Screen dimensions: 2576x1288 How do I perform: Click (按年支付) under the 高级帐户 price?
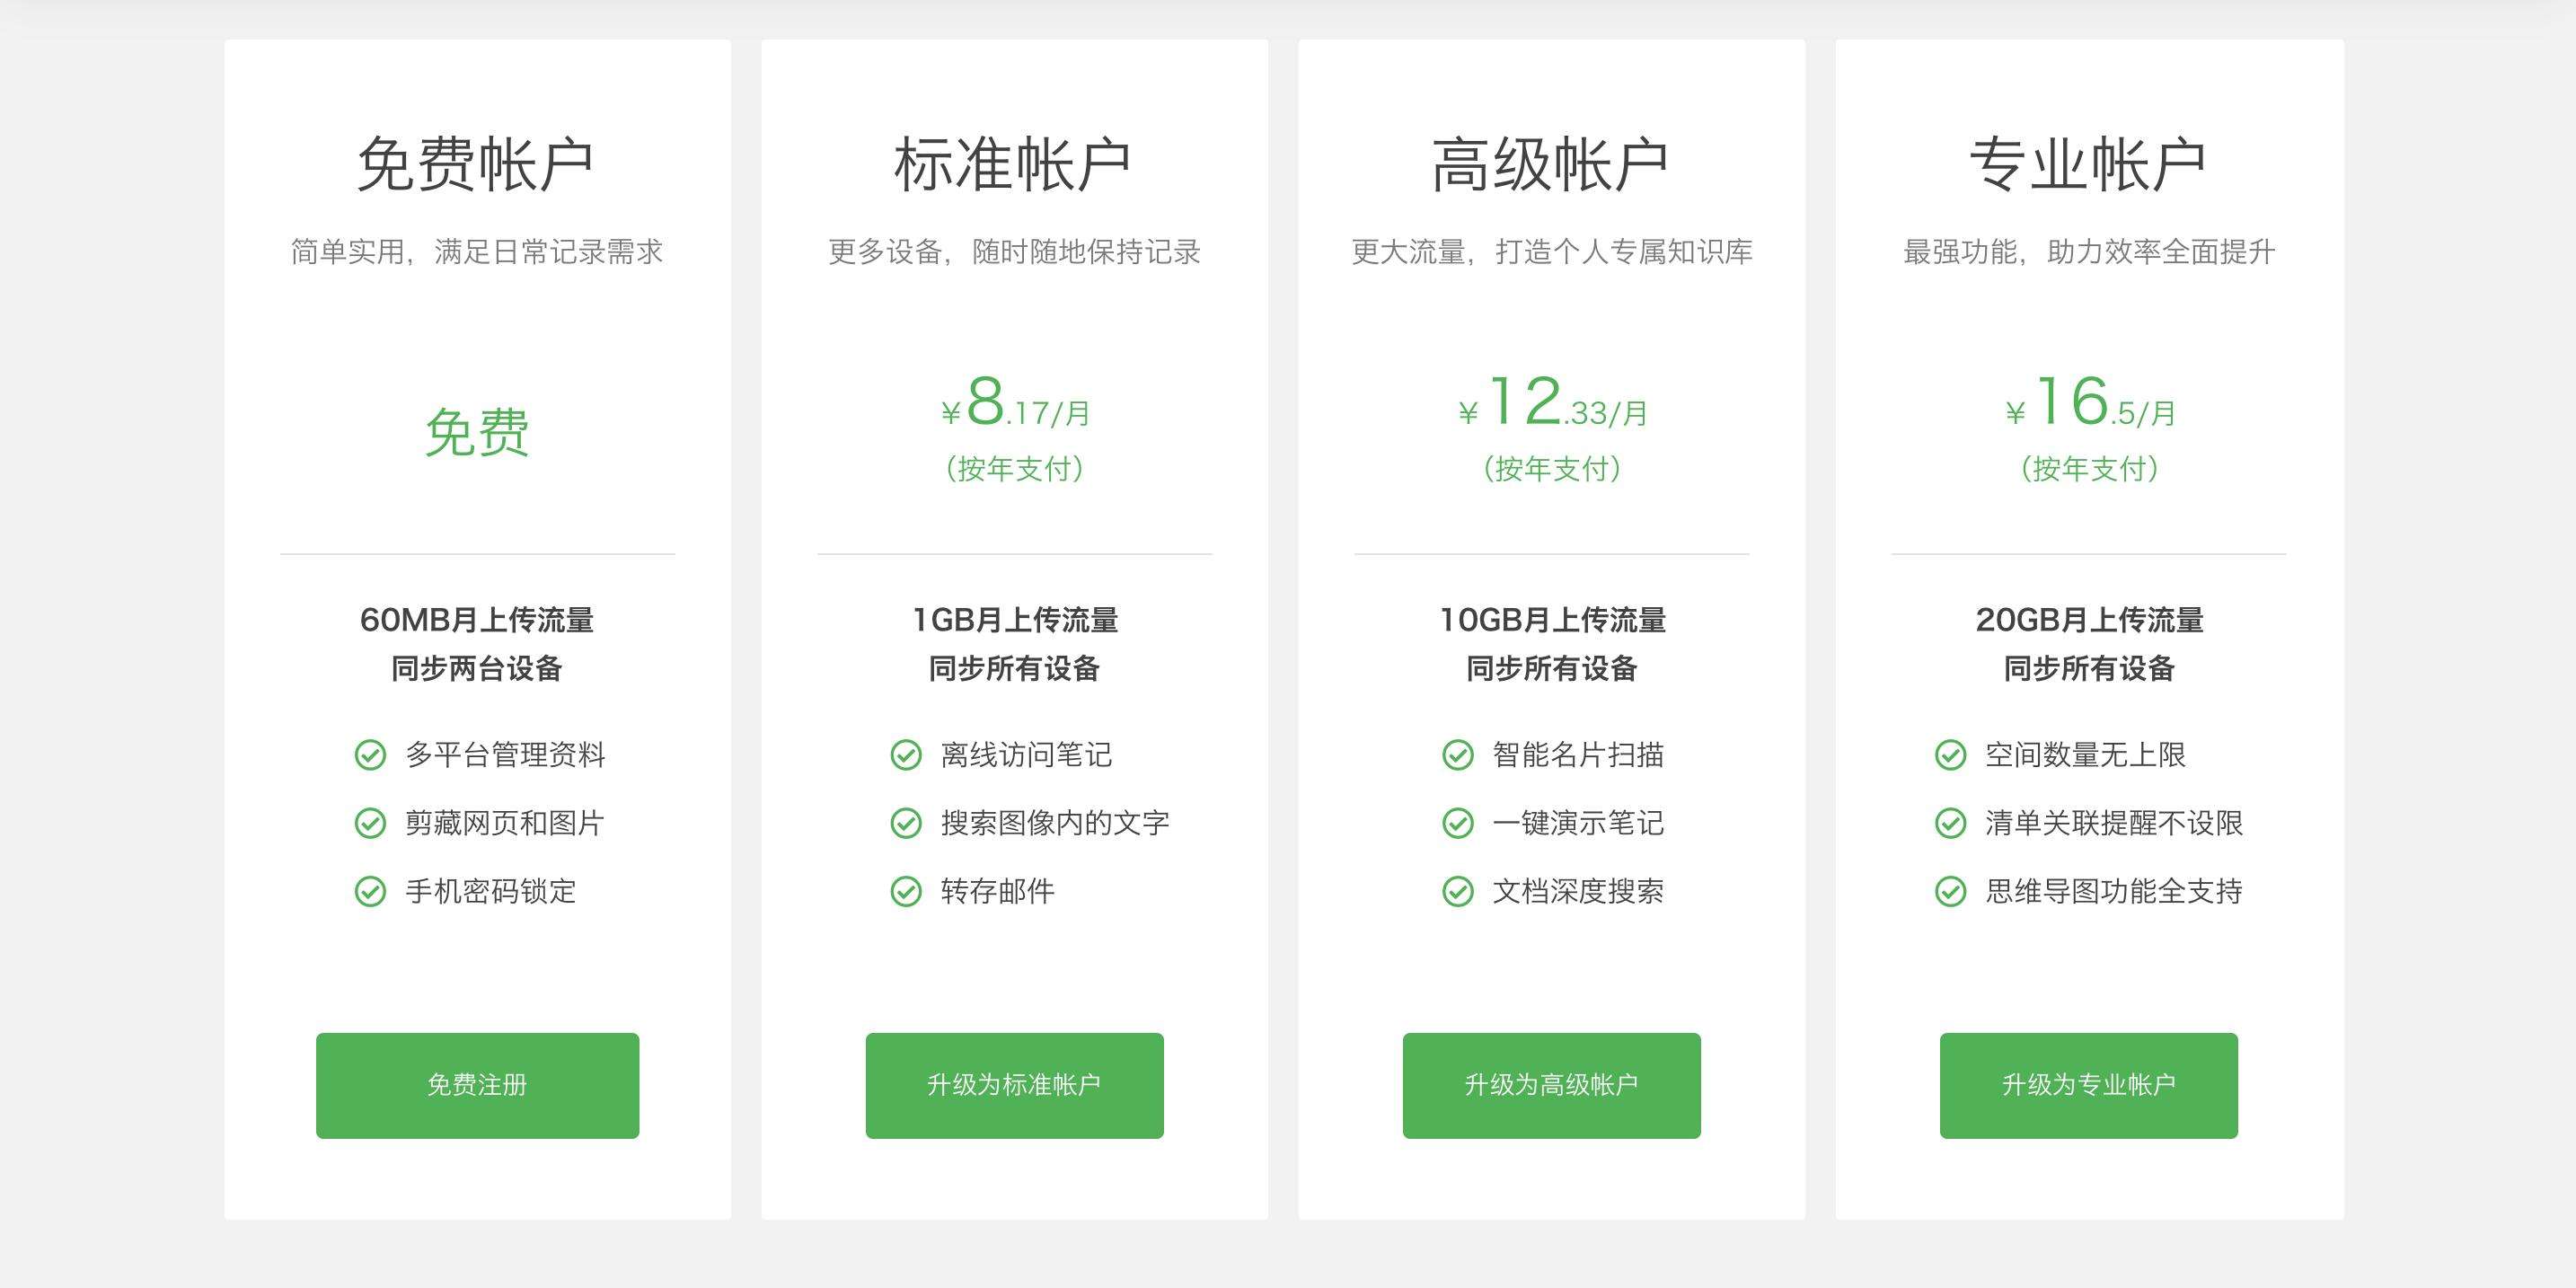point(1551,468)
